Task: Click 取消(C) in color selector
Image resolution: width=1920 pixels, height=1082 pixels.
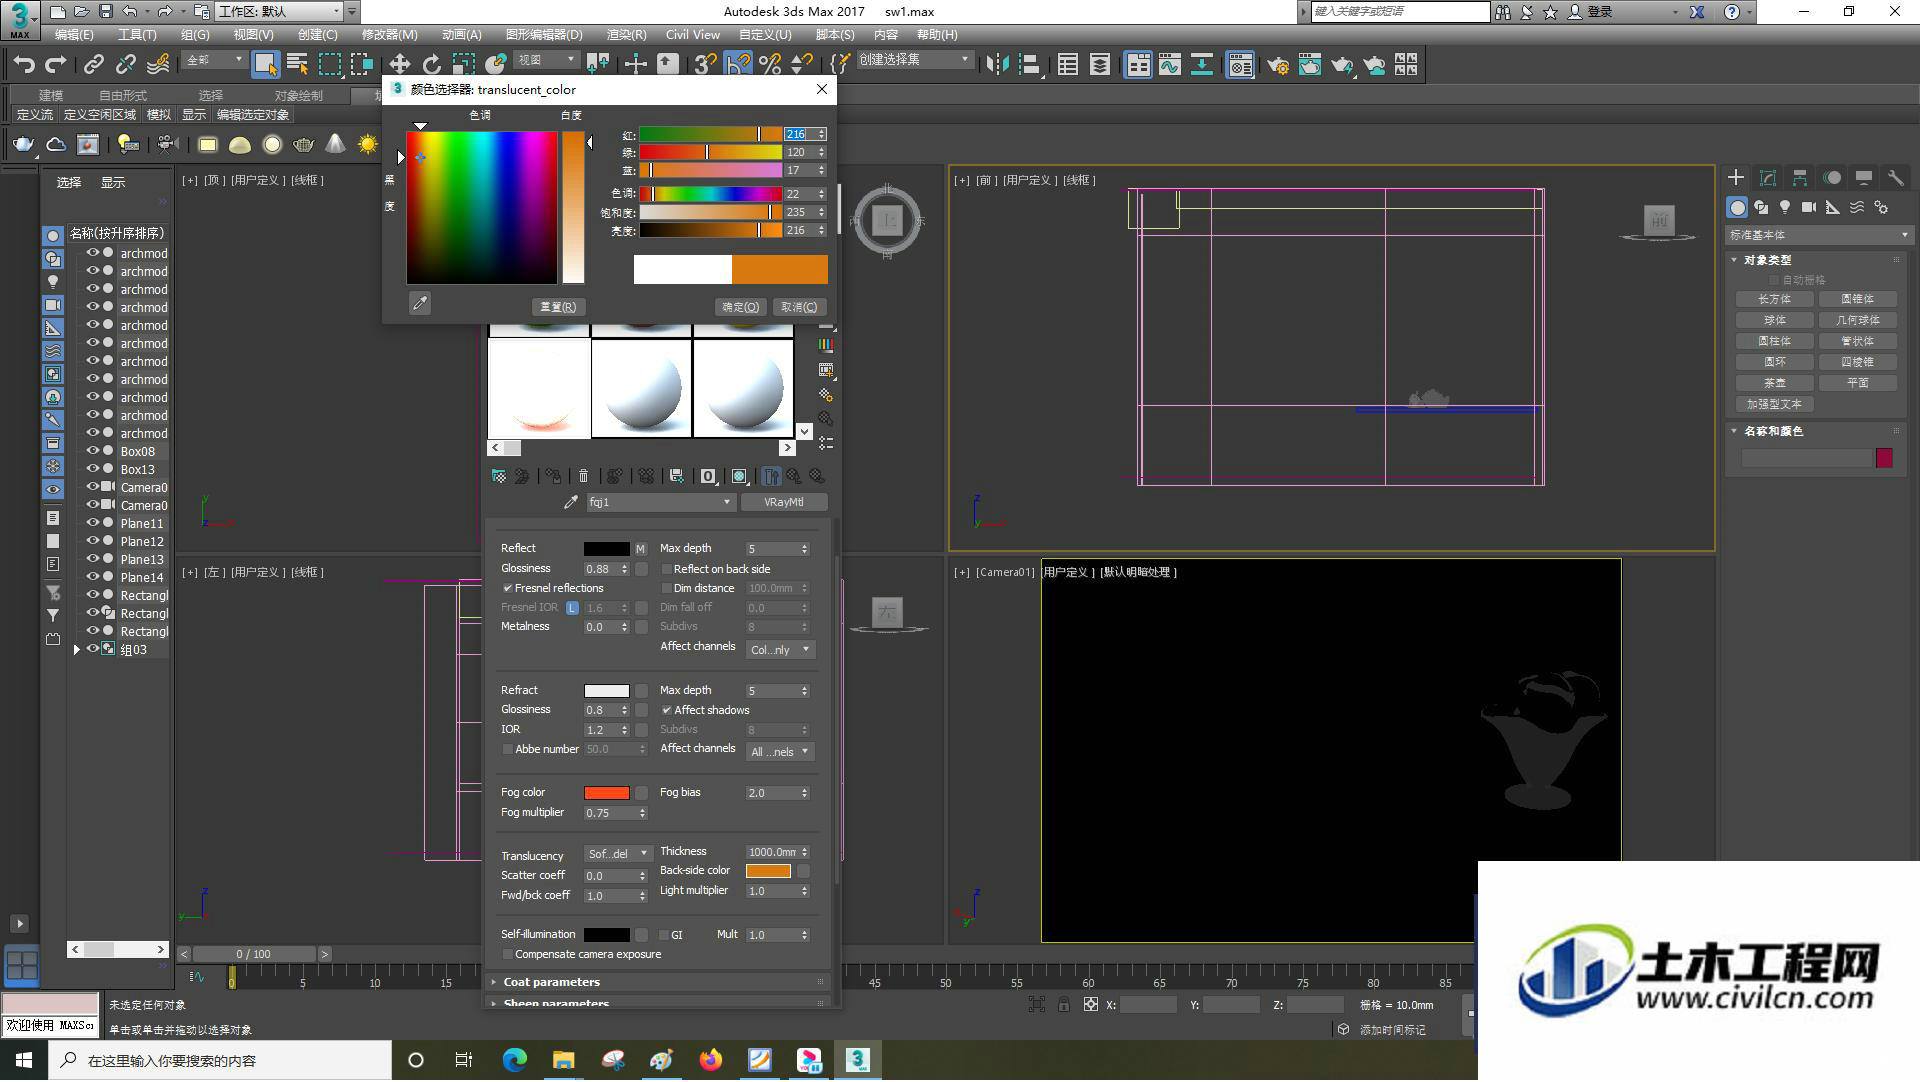Action: pyautogui.click(x=799, y=307)
